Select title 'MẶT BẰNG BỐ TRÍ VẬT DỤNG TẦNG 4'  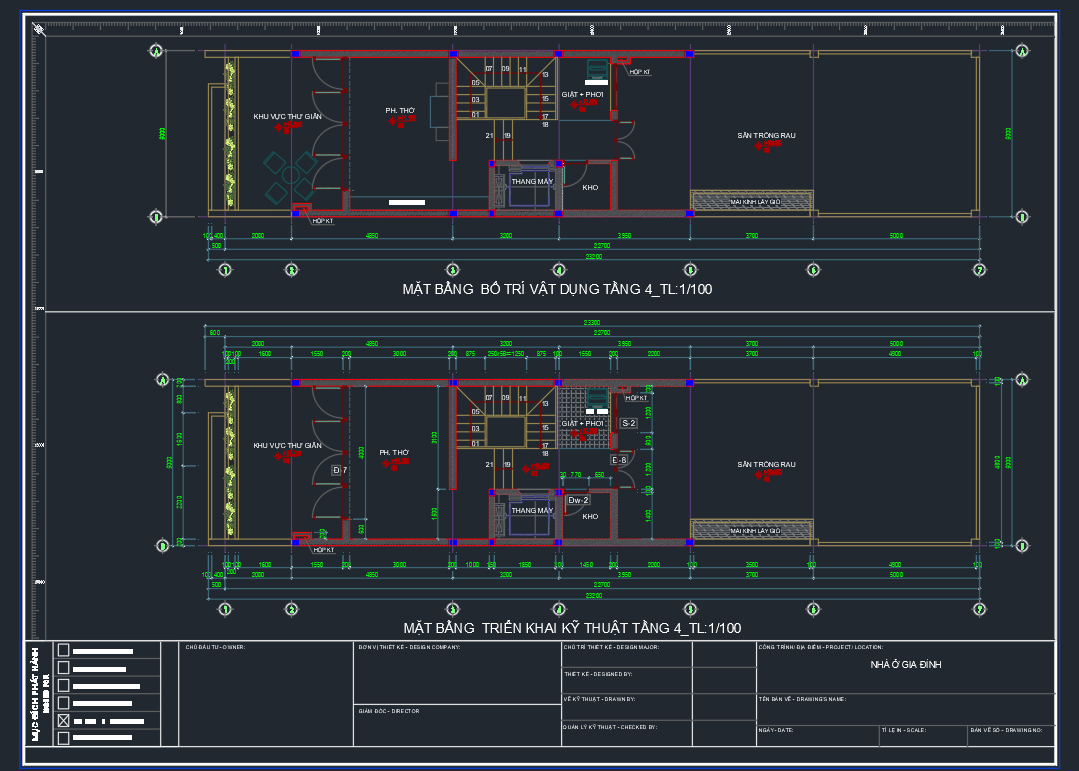point(557,290)
